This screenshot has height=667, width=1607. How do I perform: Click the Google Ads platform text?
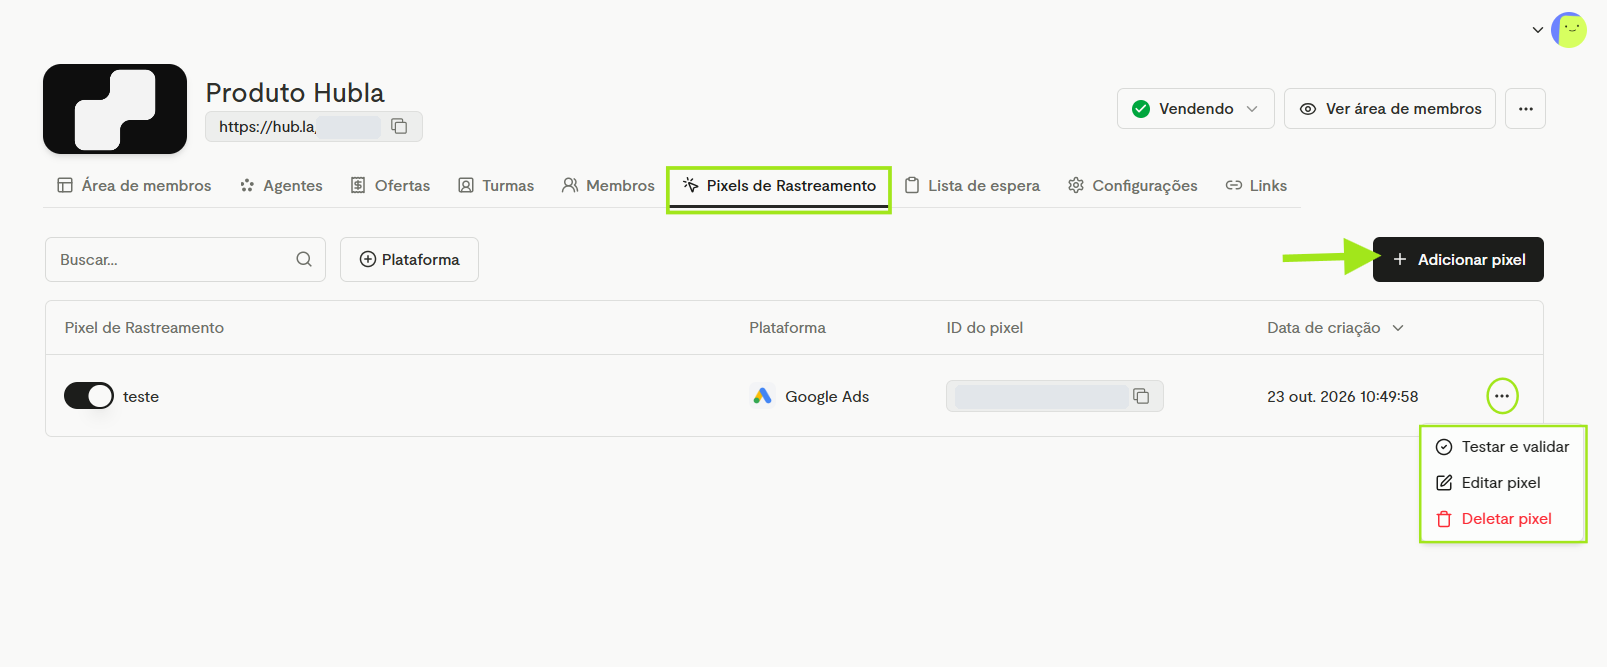827,397
